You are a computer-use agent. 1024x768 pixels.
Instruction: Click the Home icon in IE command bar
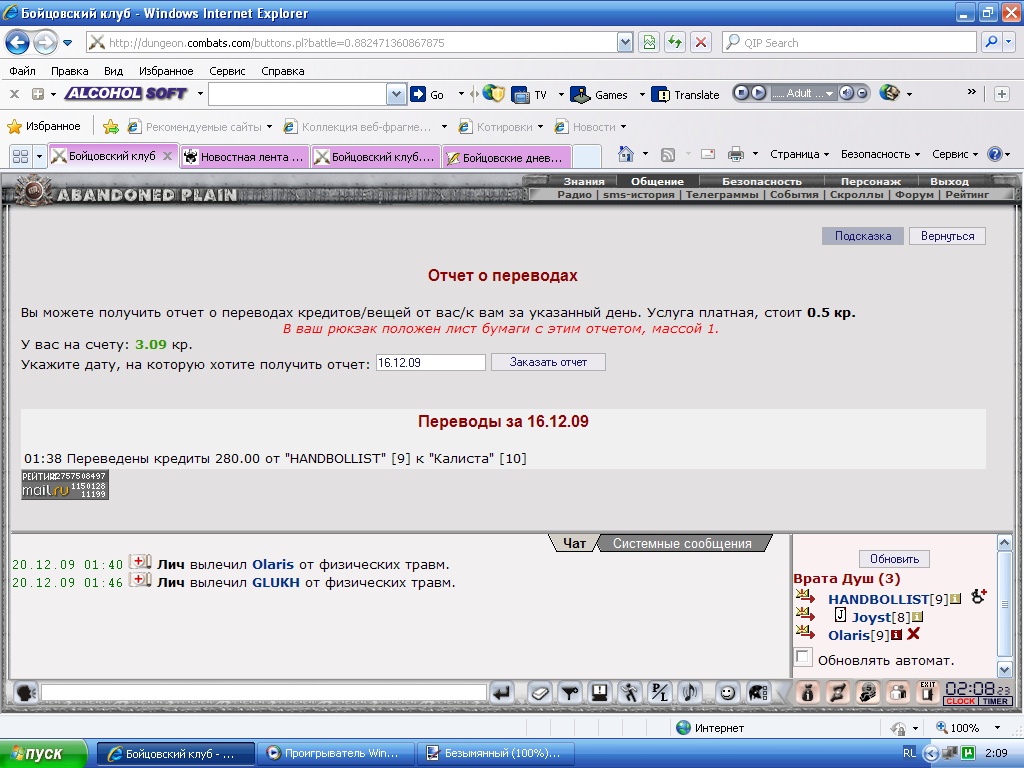coord(626,154)
